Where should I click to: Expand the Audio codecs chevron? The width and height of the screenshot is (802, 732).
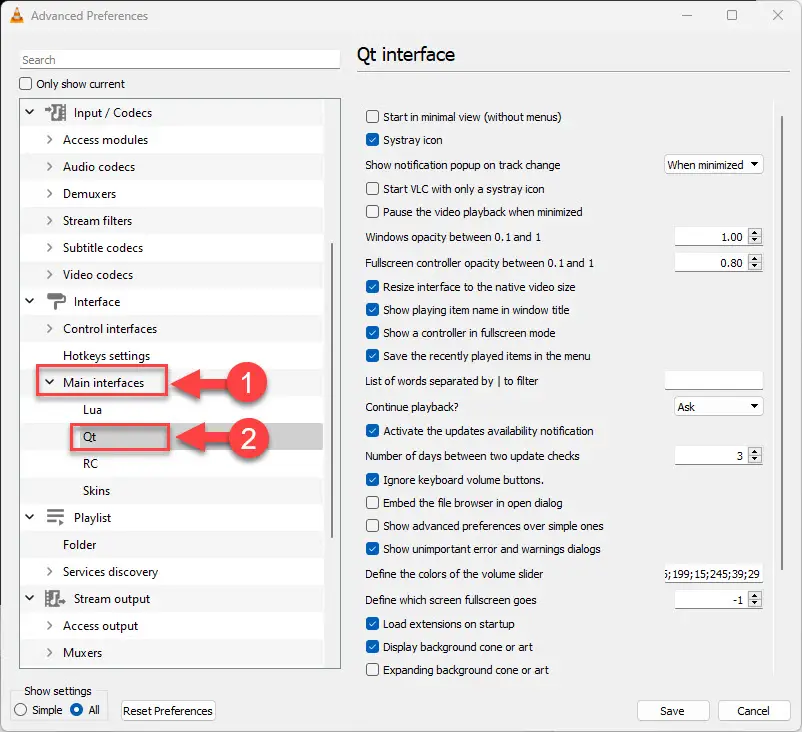coord(50,166)
